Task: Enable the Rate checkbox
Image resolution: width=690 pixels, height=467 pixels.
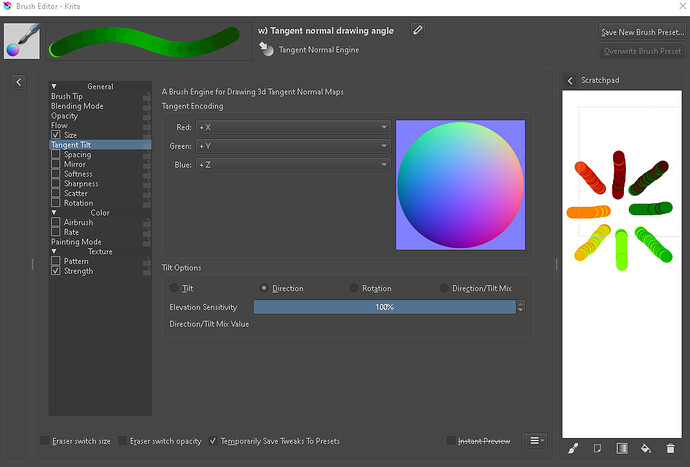Action: point(55,232)
